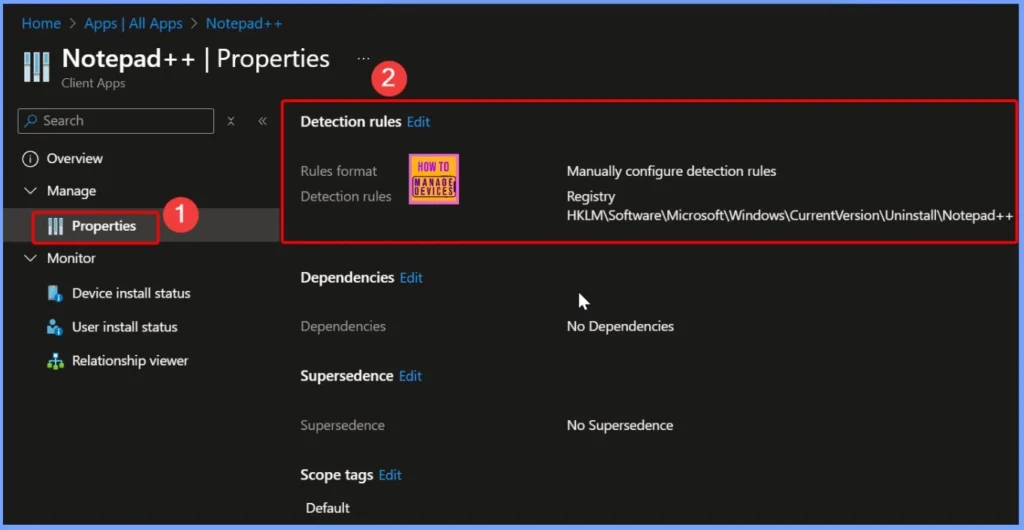Collapse the Monitor section chevron

(30, 258)
